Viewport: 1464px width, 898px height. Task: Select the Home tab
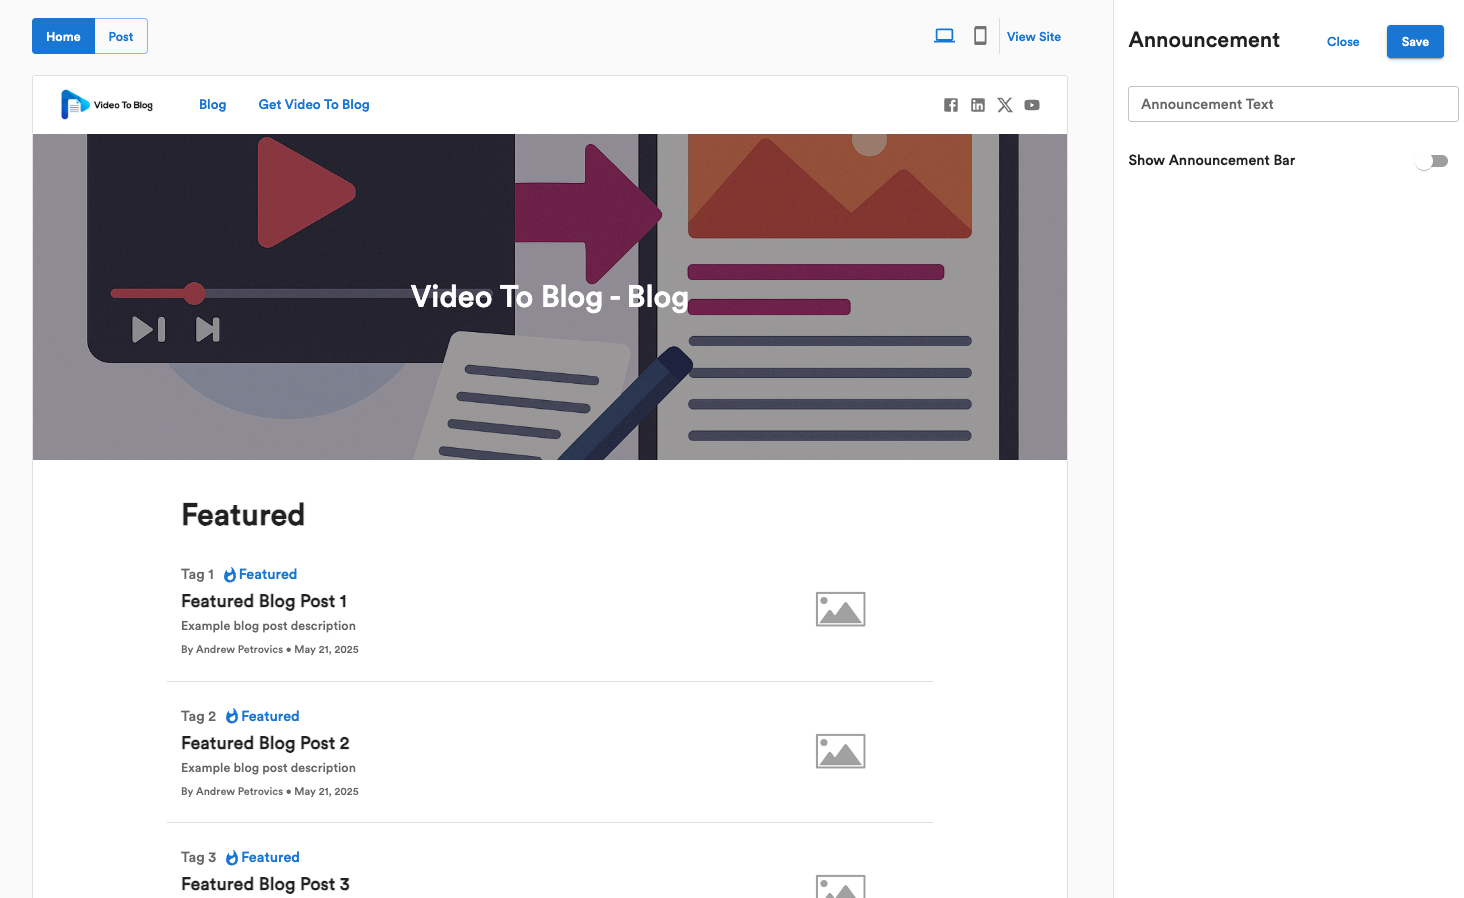pyautogui.click(x=63, y=36)
